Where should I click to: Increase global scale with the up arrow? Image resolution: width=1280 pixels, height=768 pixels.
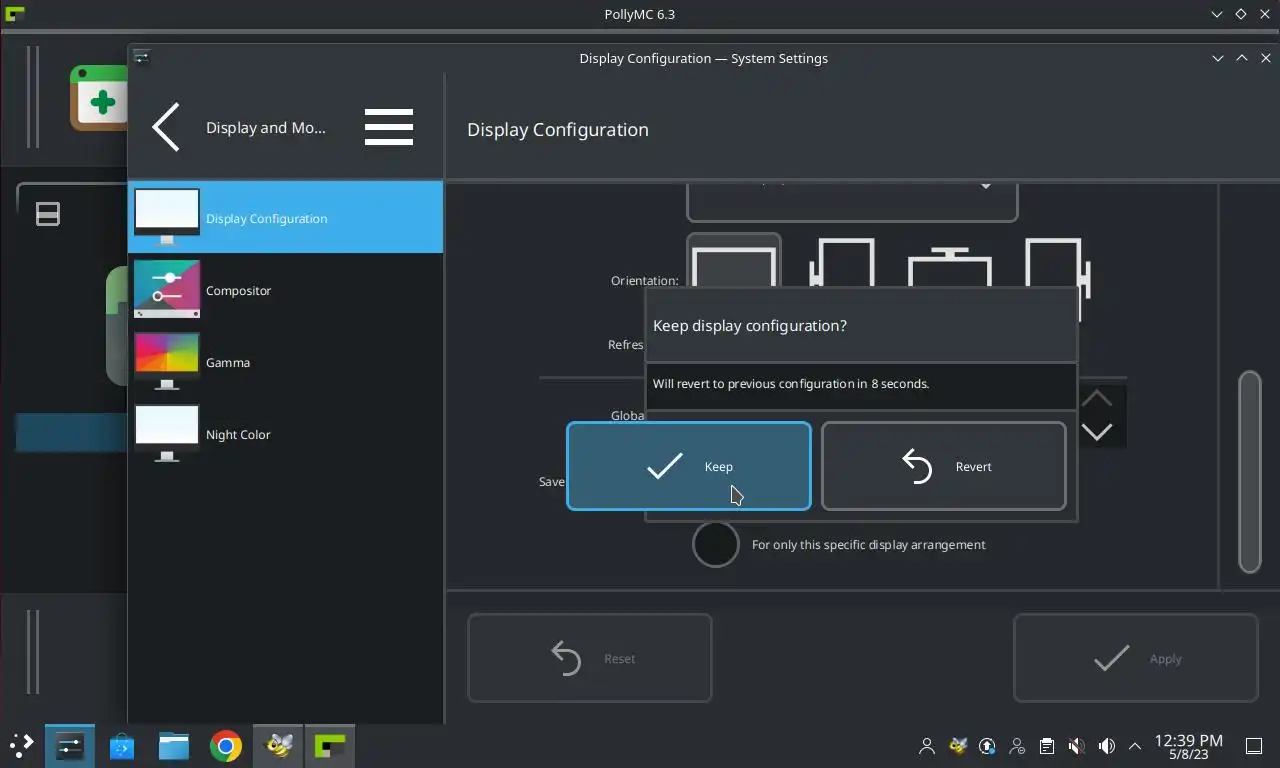coord(1097,398)
